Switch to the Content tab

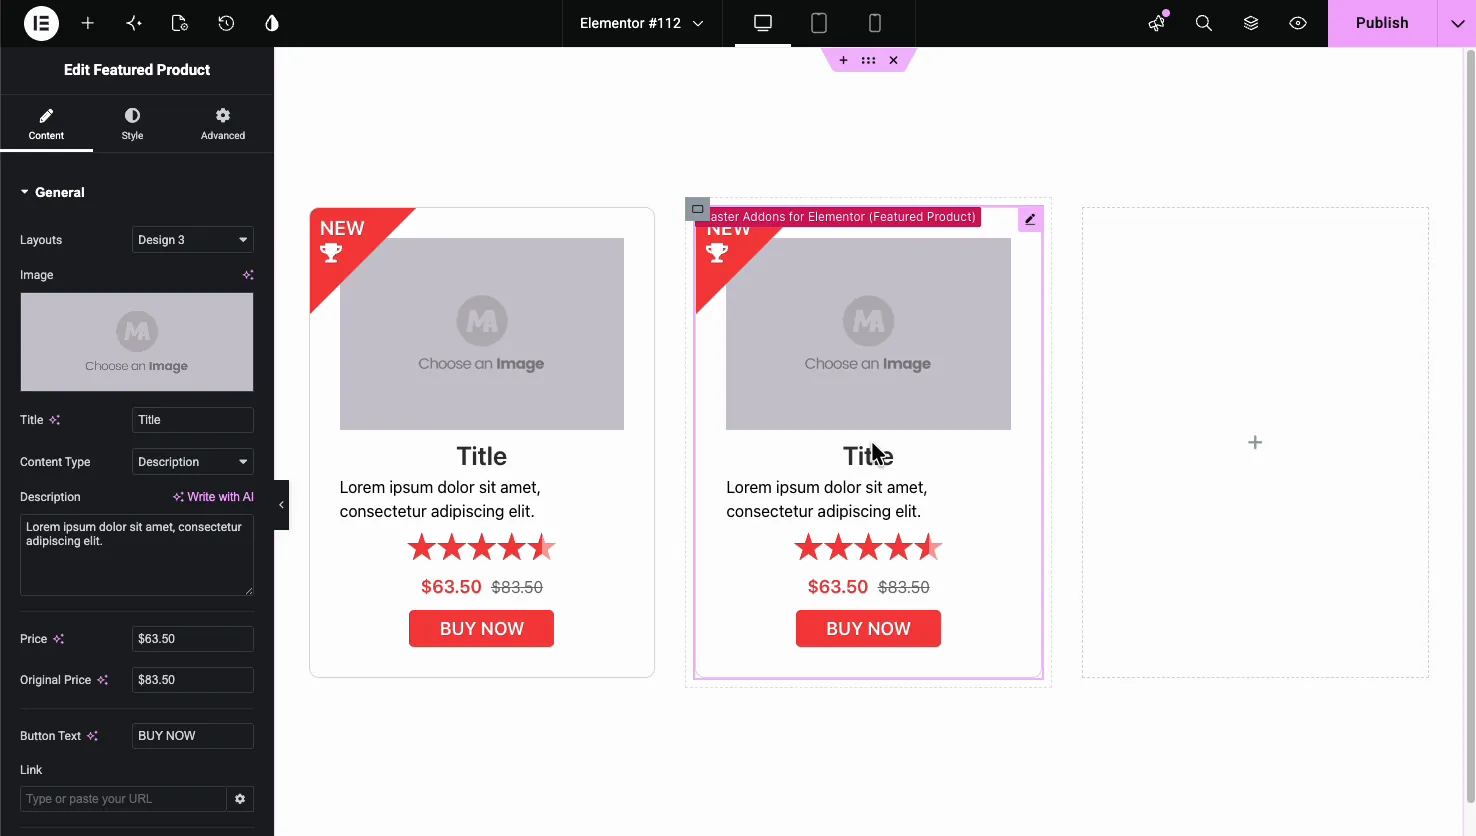[46, 124]
